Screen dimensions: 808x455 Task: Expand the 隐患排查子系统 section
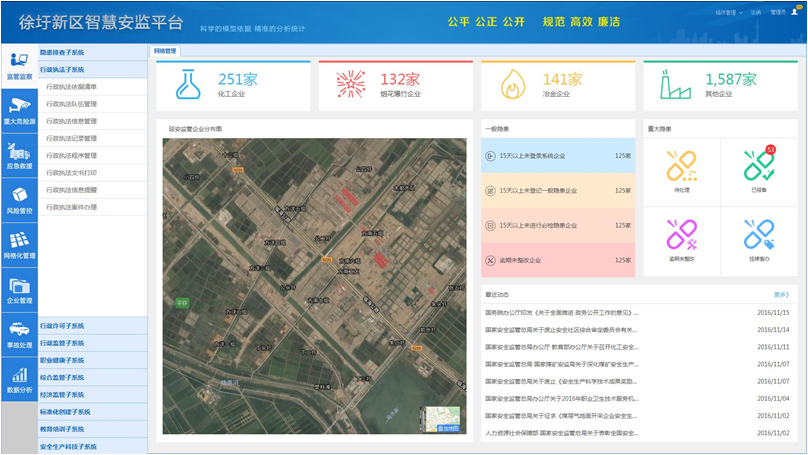tap(92, 52)
